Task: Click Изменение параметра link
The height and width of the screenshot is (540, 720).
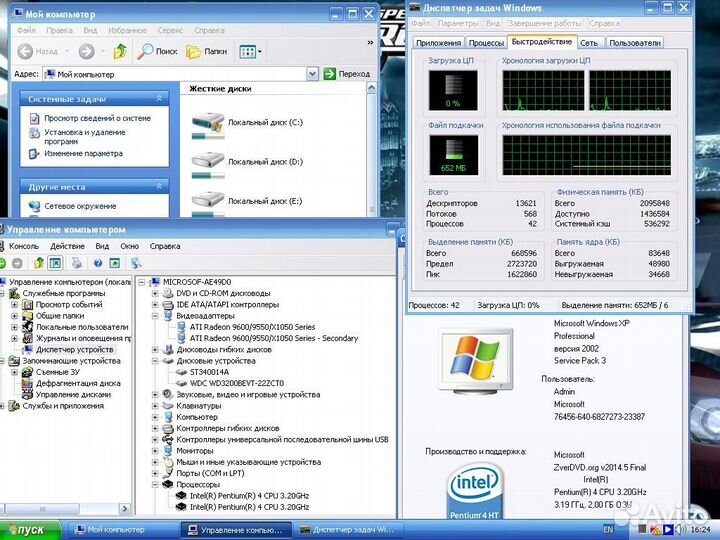Action: 84,153
